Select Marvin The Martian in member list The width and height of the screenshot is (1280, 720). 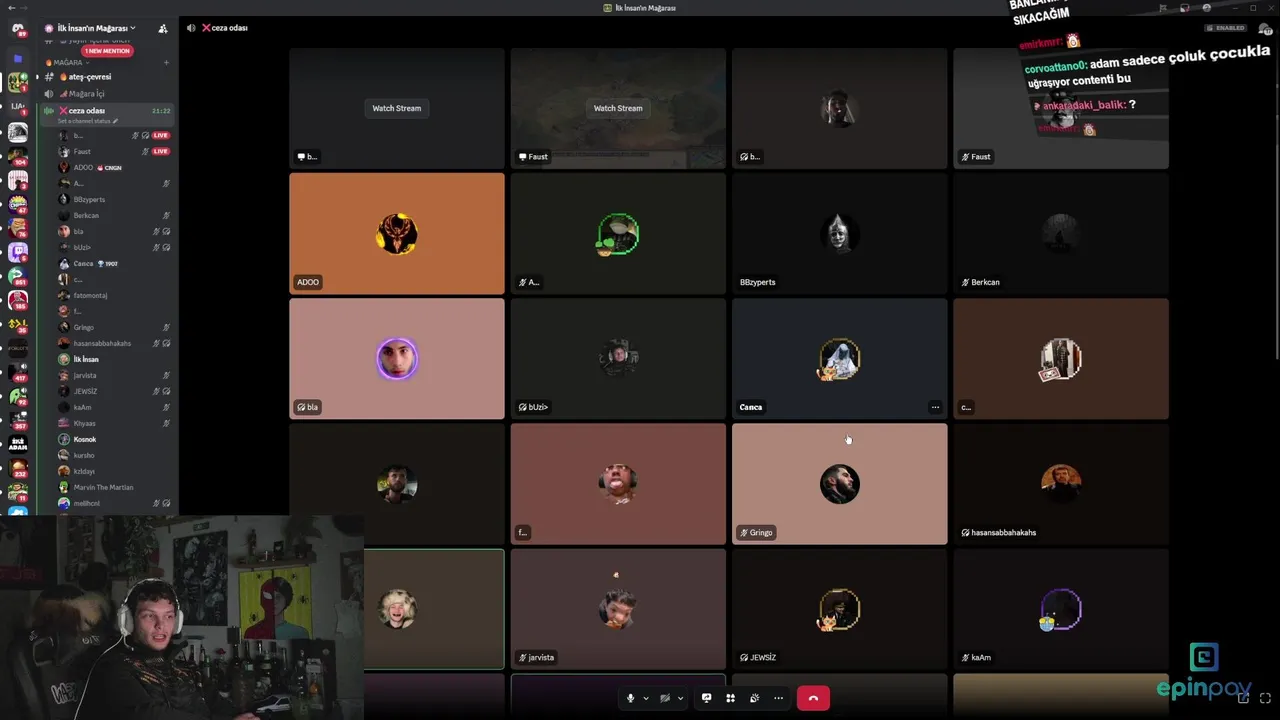113,487
